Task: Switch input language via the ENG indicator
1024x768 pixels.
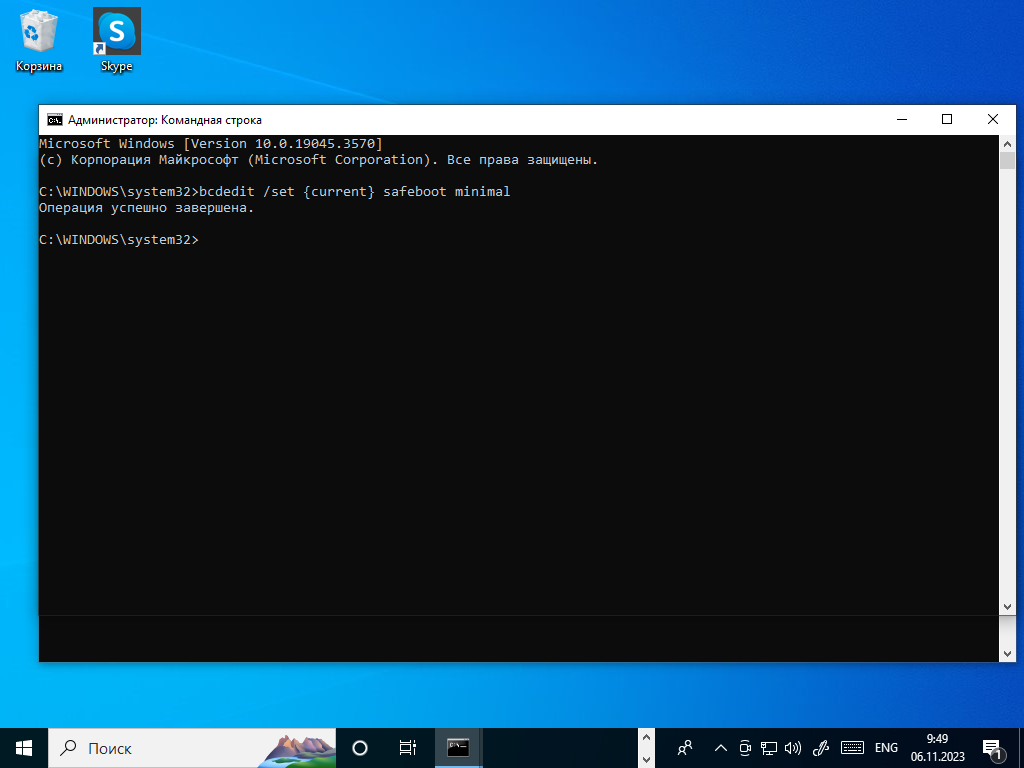Action: pyautogui.click(x=886, y=748)
